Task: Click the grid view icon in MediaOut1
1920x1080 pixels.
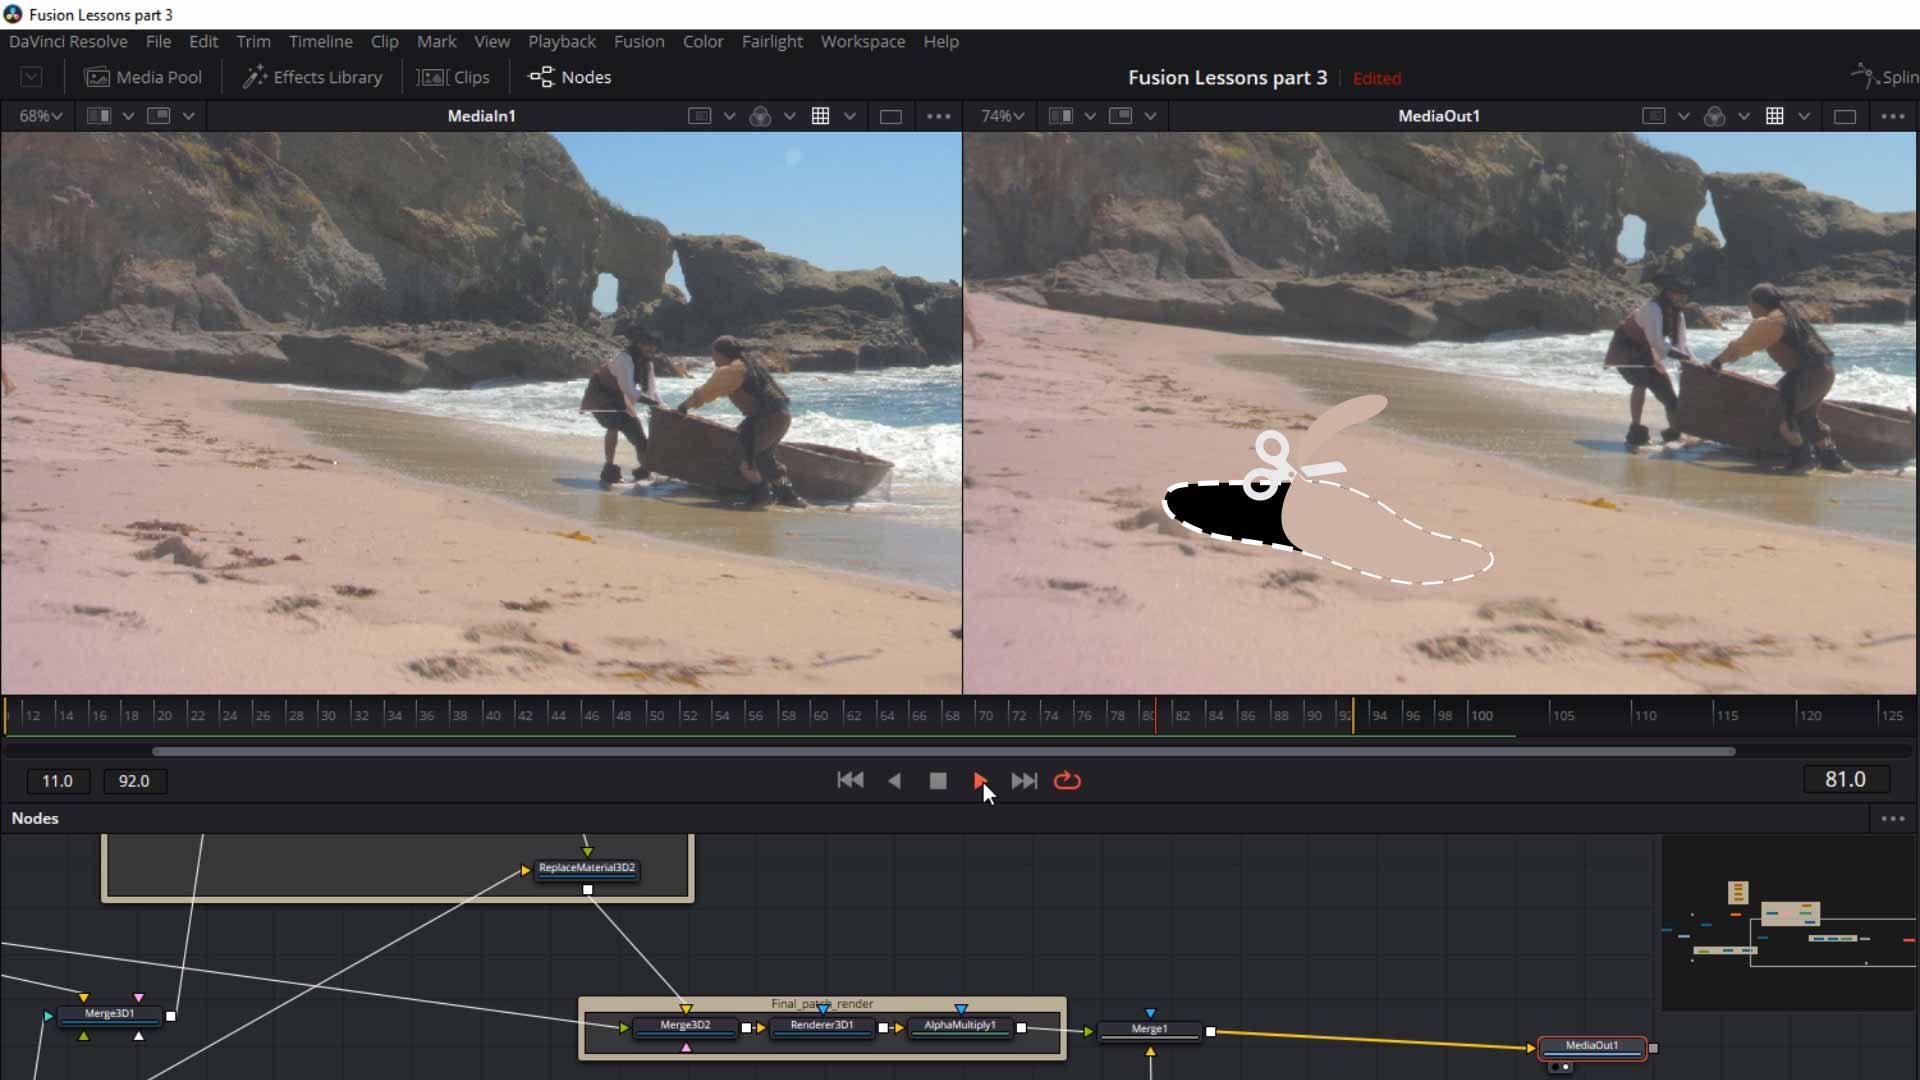Action: tap(1775, 116)
